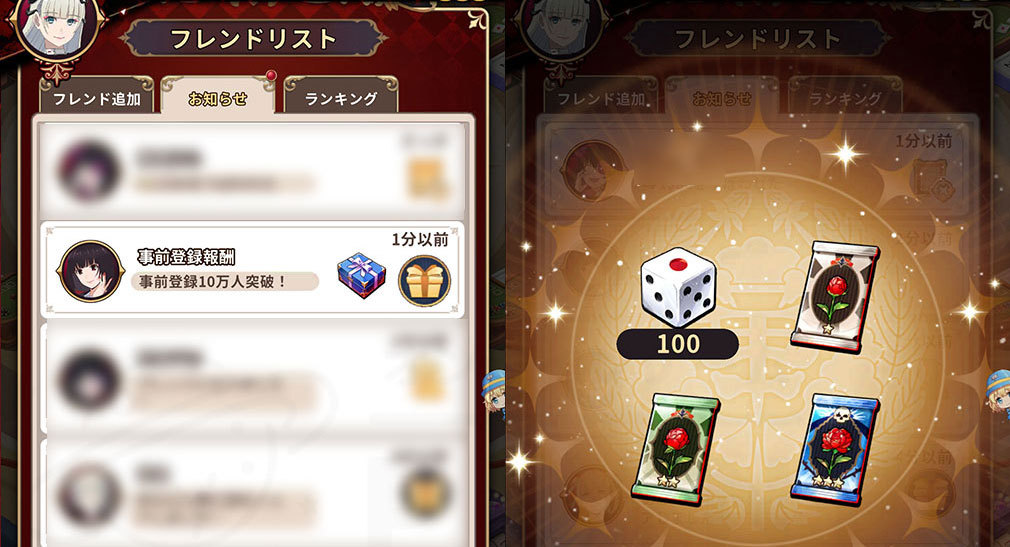Click the フレンドリスト title banner on left panel
This screenshot has width=1010, height=547.
253,39
